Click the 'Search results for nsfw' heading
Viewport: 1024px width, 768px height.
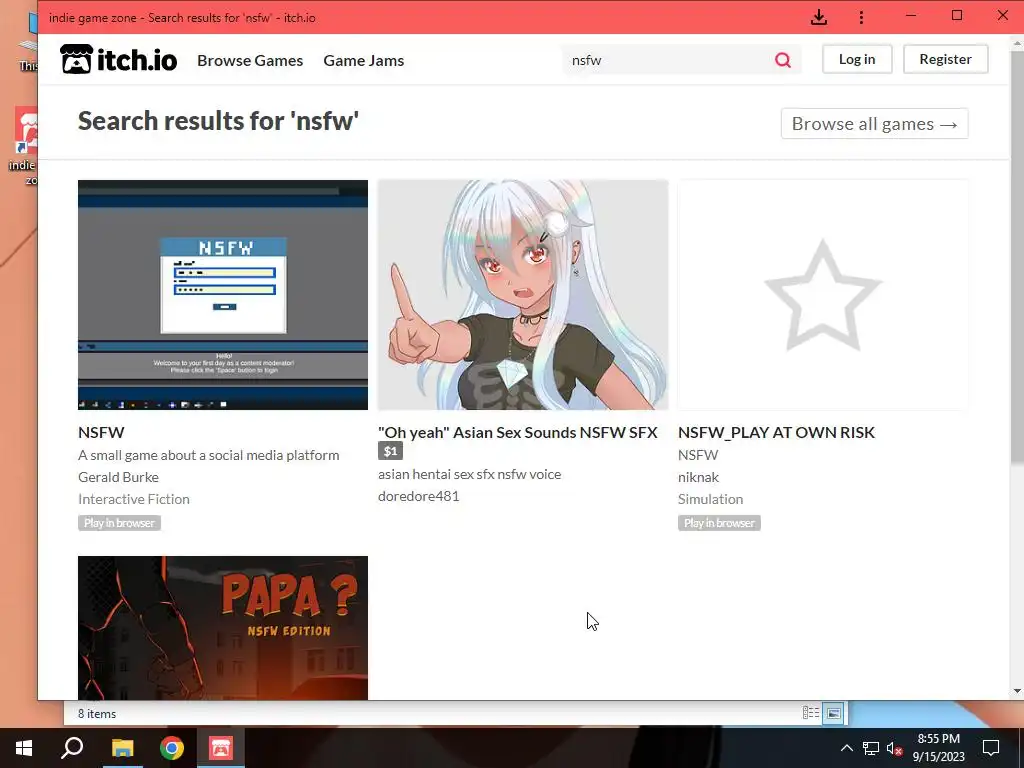[x=218, y=121]
